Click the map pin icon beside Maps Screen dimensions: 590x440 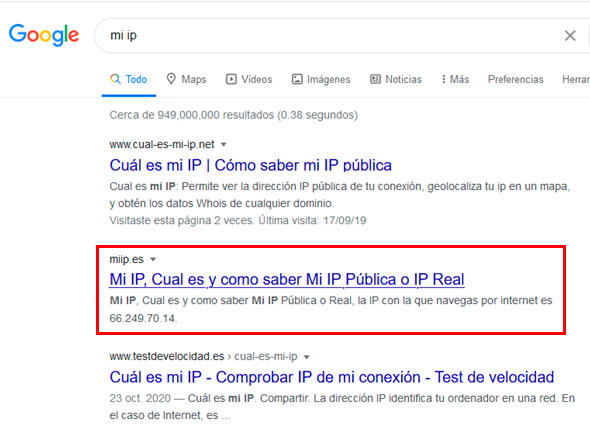click(x=171, y=79)
